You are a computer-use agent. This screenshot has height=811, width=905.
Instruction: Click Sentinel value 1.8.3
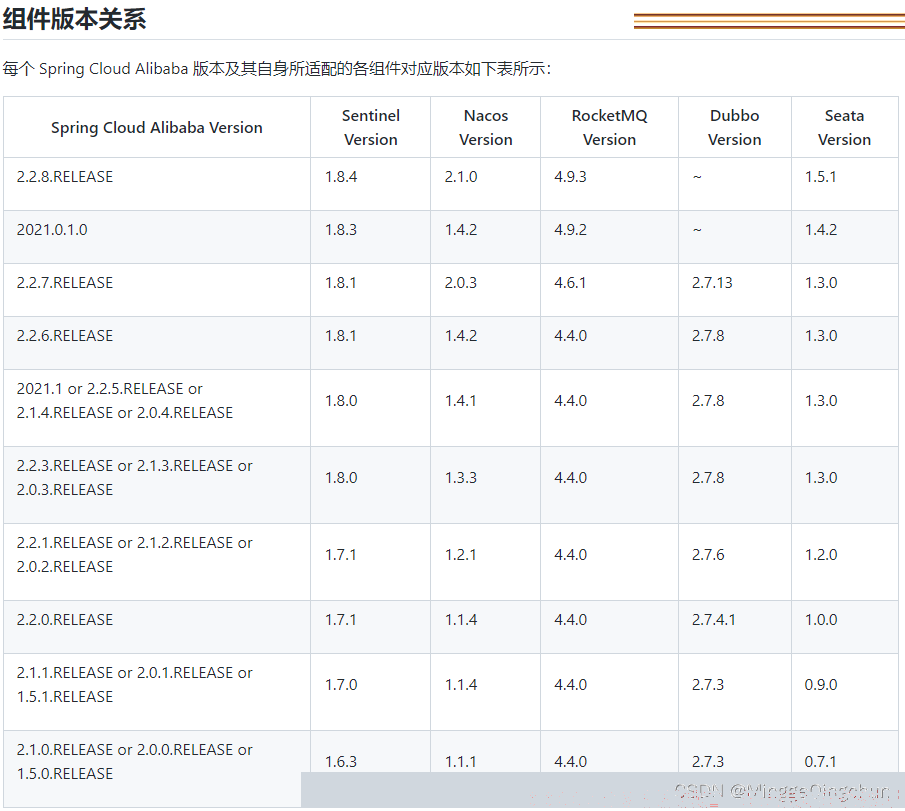341,230
